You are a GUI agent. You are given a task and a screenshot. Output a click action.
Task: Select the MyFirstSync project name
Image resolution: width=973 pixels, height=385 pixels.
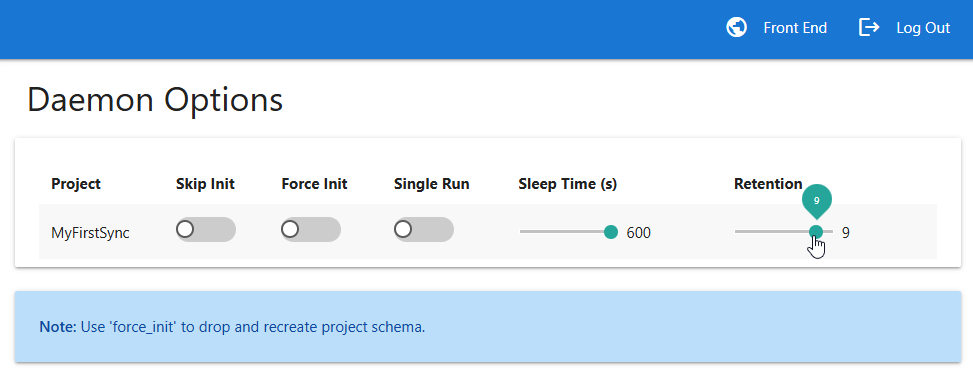[x=90, y=233]
